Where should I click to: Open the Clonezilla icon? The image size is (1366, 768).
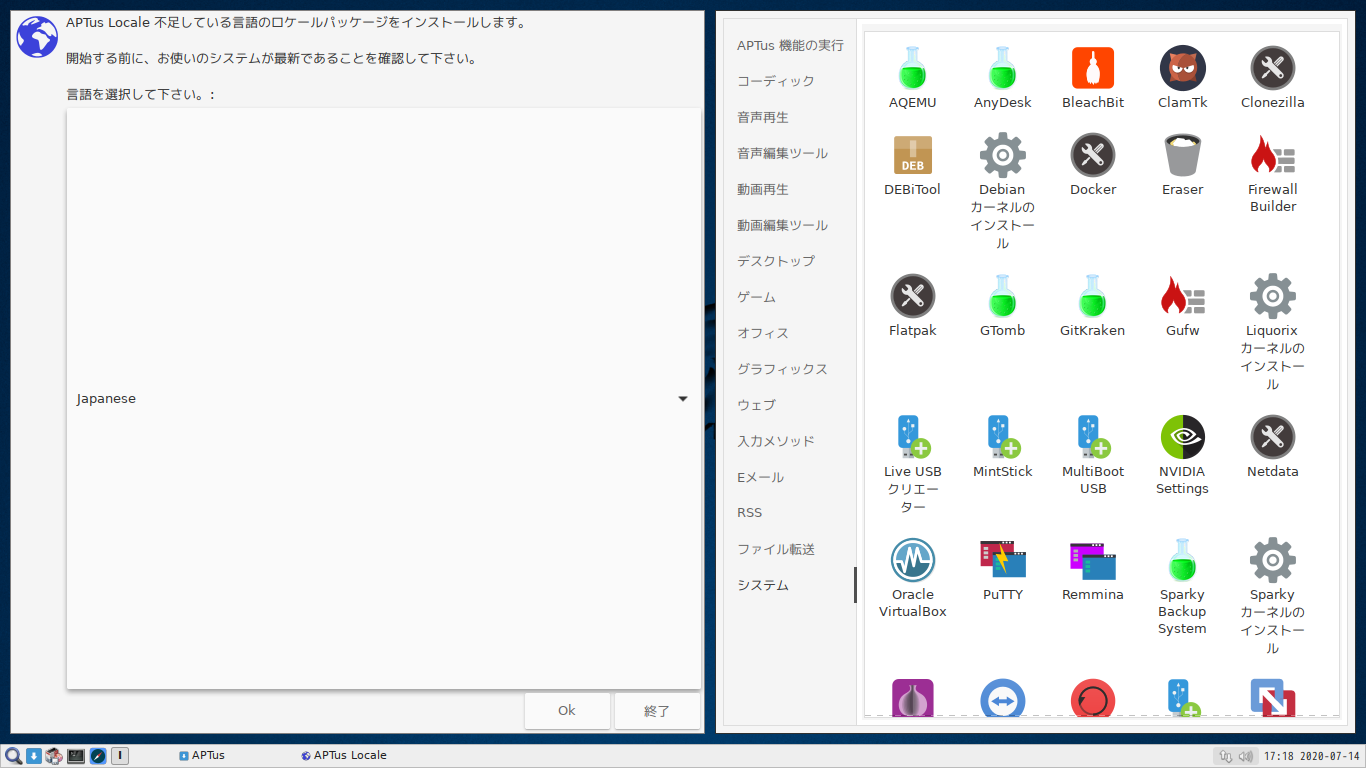tap(1272, 68)
